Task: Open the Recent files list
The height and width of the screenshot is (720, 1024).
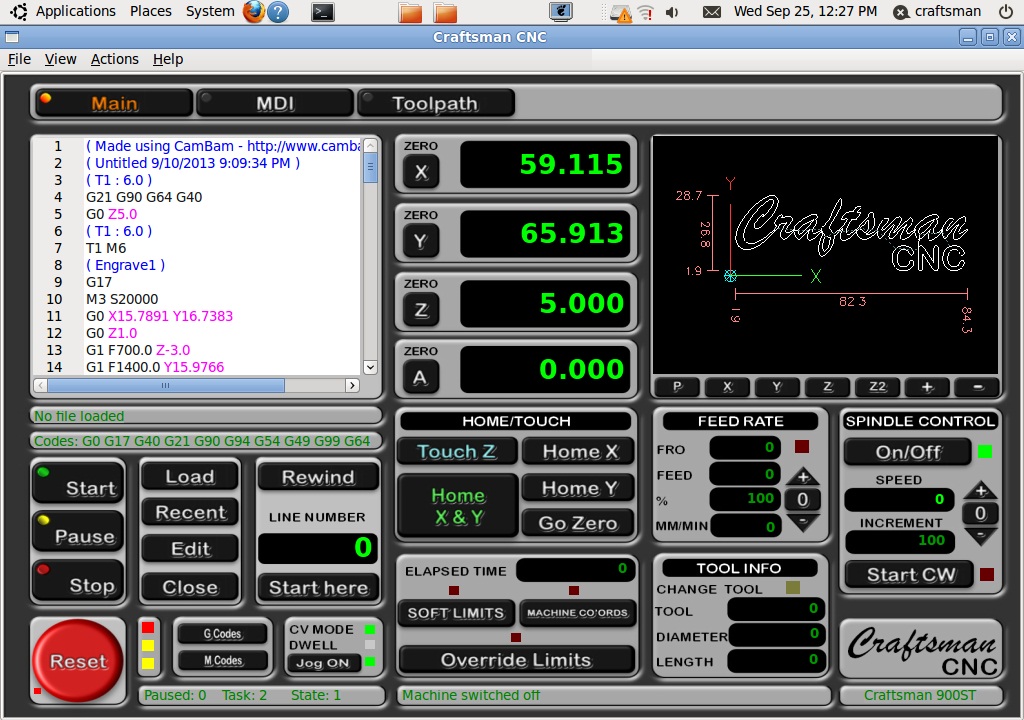Action: [190, 512]
